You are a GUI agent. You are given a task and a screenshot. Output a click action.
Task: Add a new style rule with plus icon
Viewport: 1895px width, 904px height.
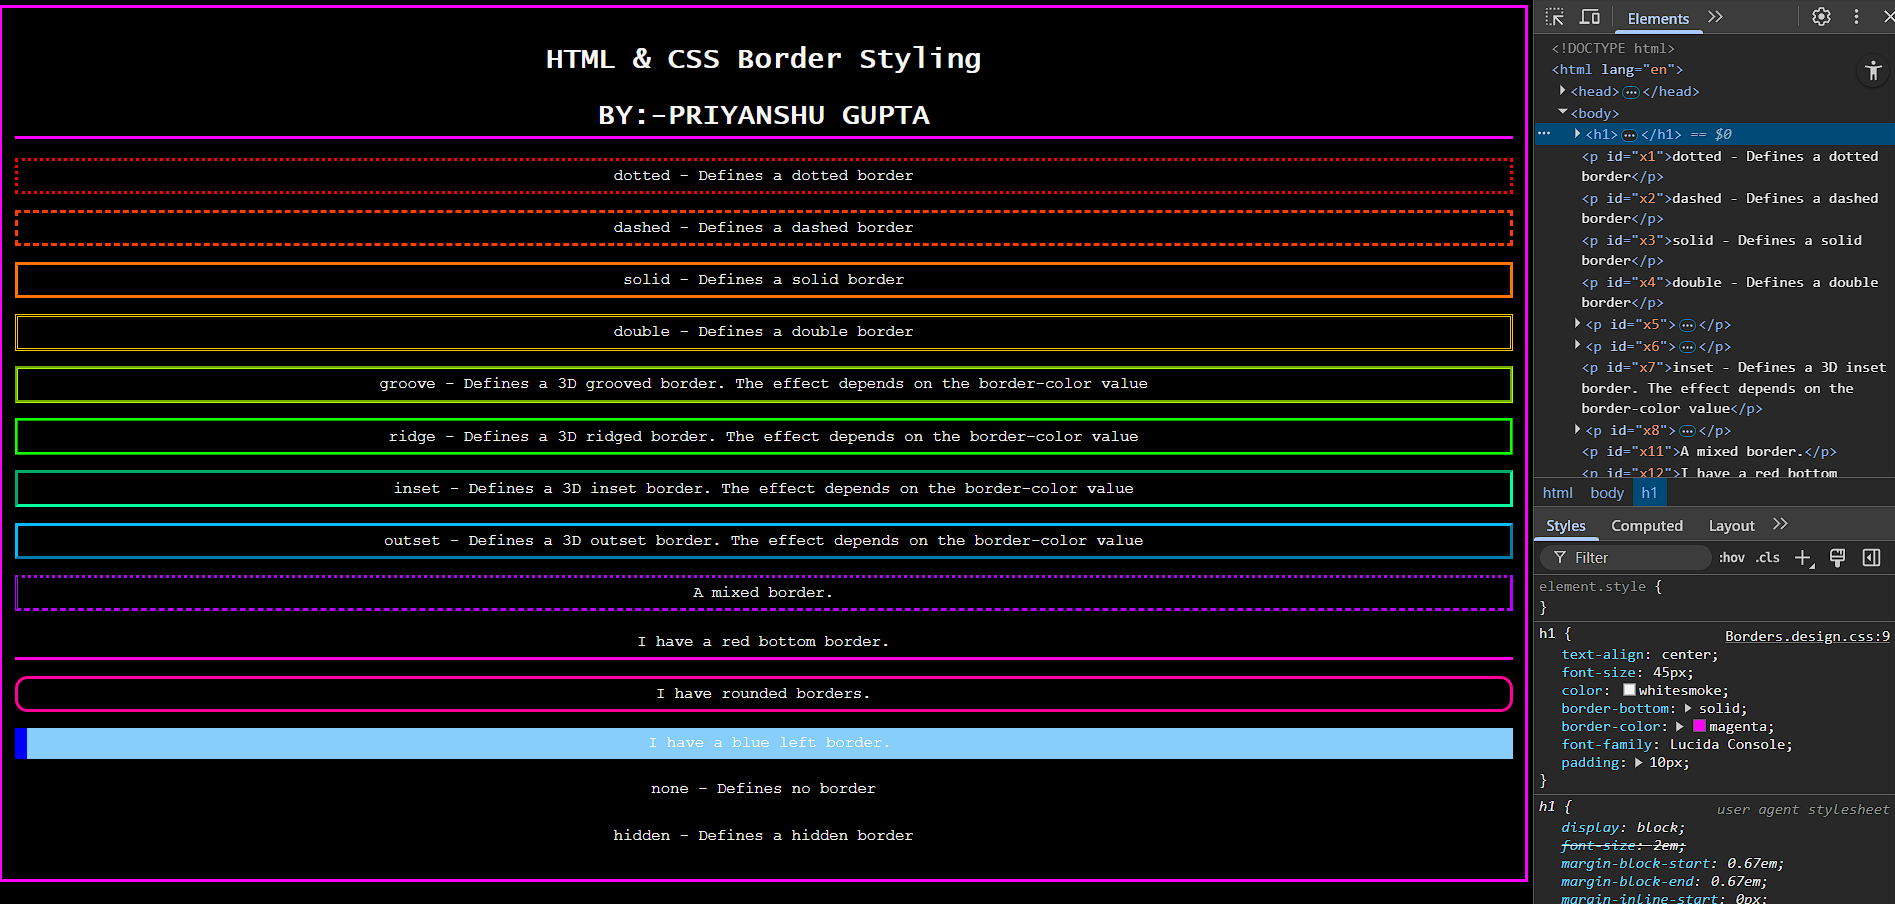pos(1803,558)
